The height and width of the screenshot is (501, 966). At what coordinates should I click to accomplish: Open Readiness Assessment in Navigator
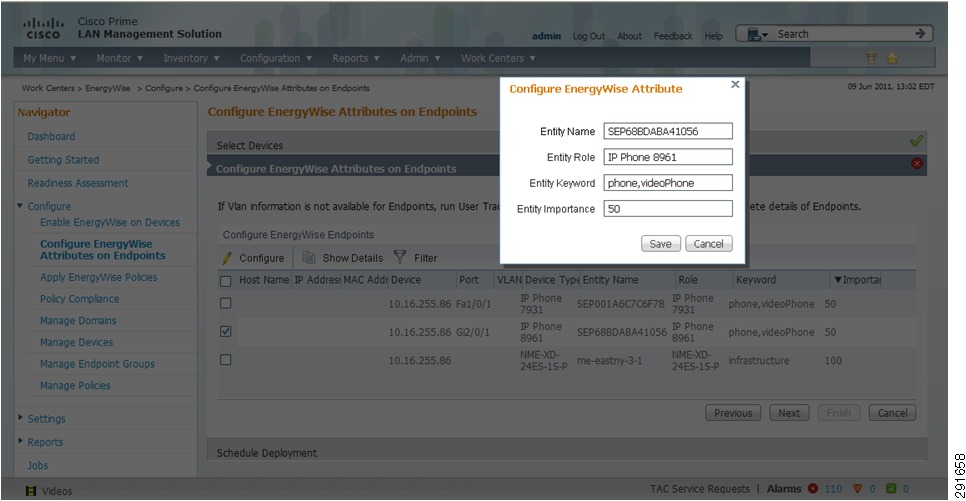tap(78, 183)
